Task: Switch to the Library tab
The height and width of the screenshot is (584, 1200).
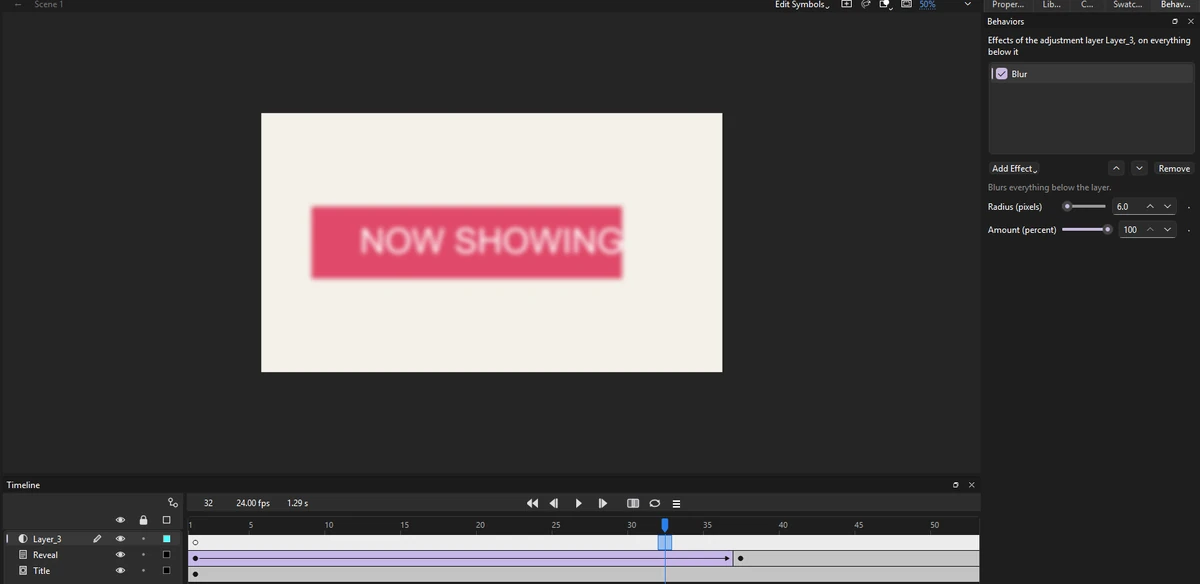Action: pos(1051,5)
